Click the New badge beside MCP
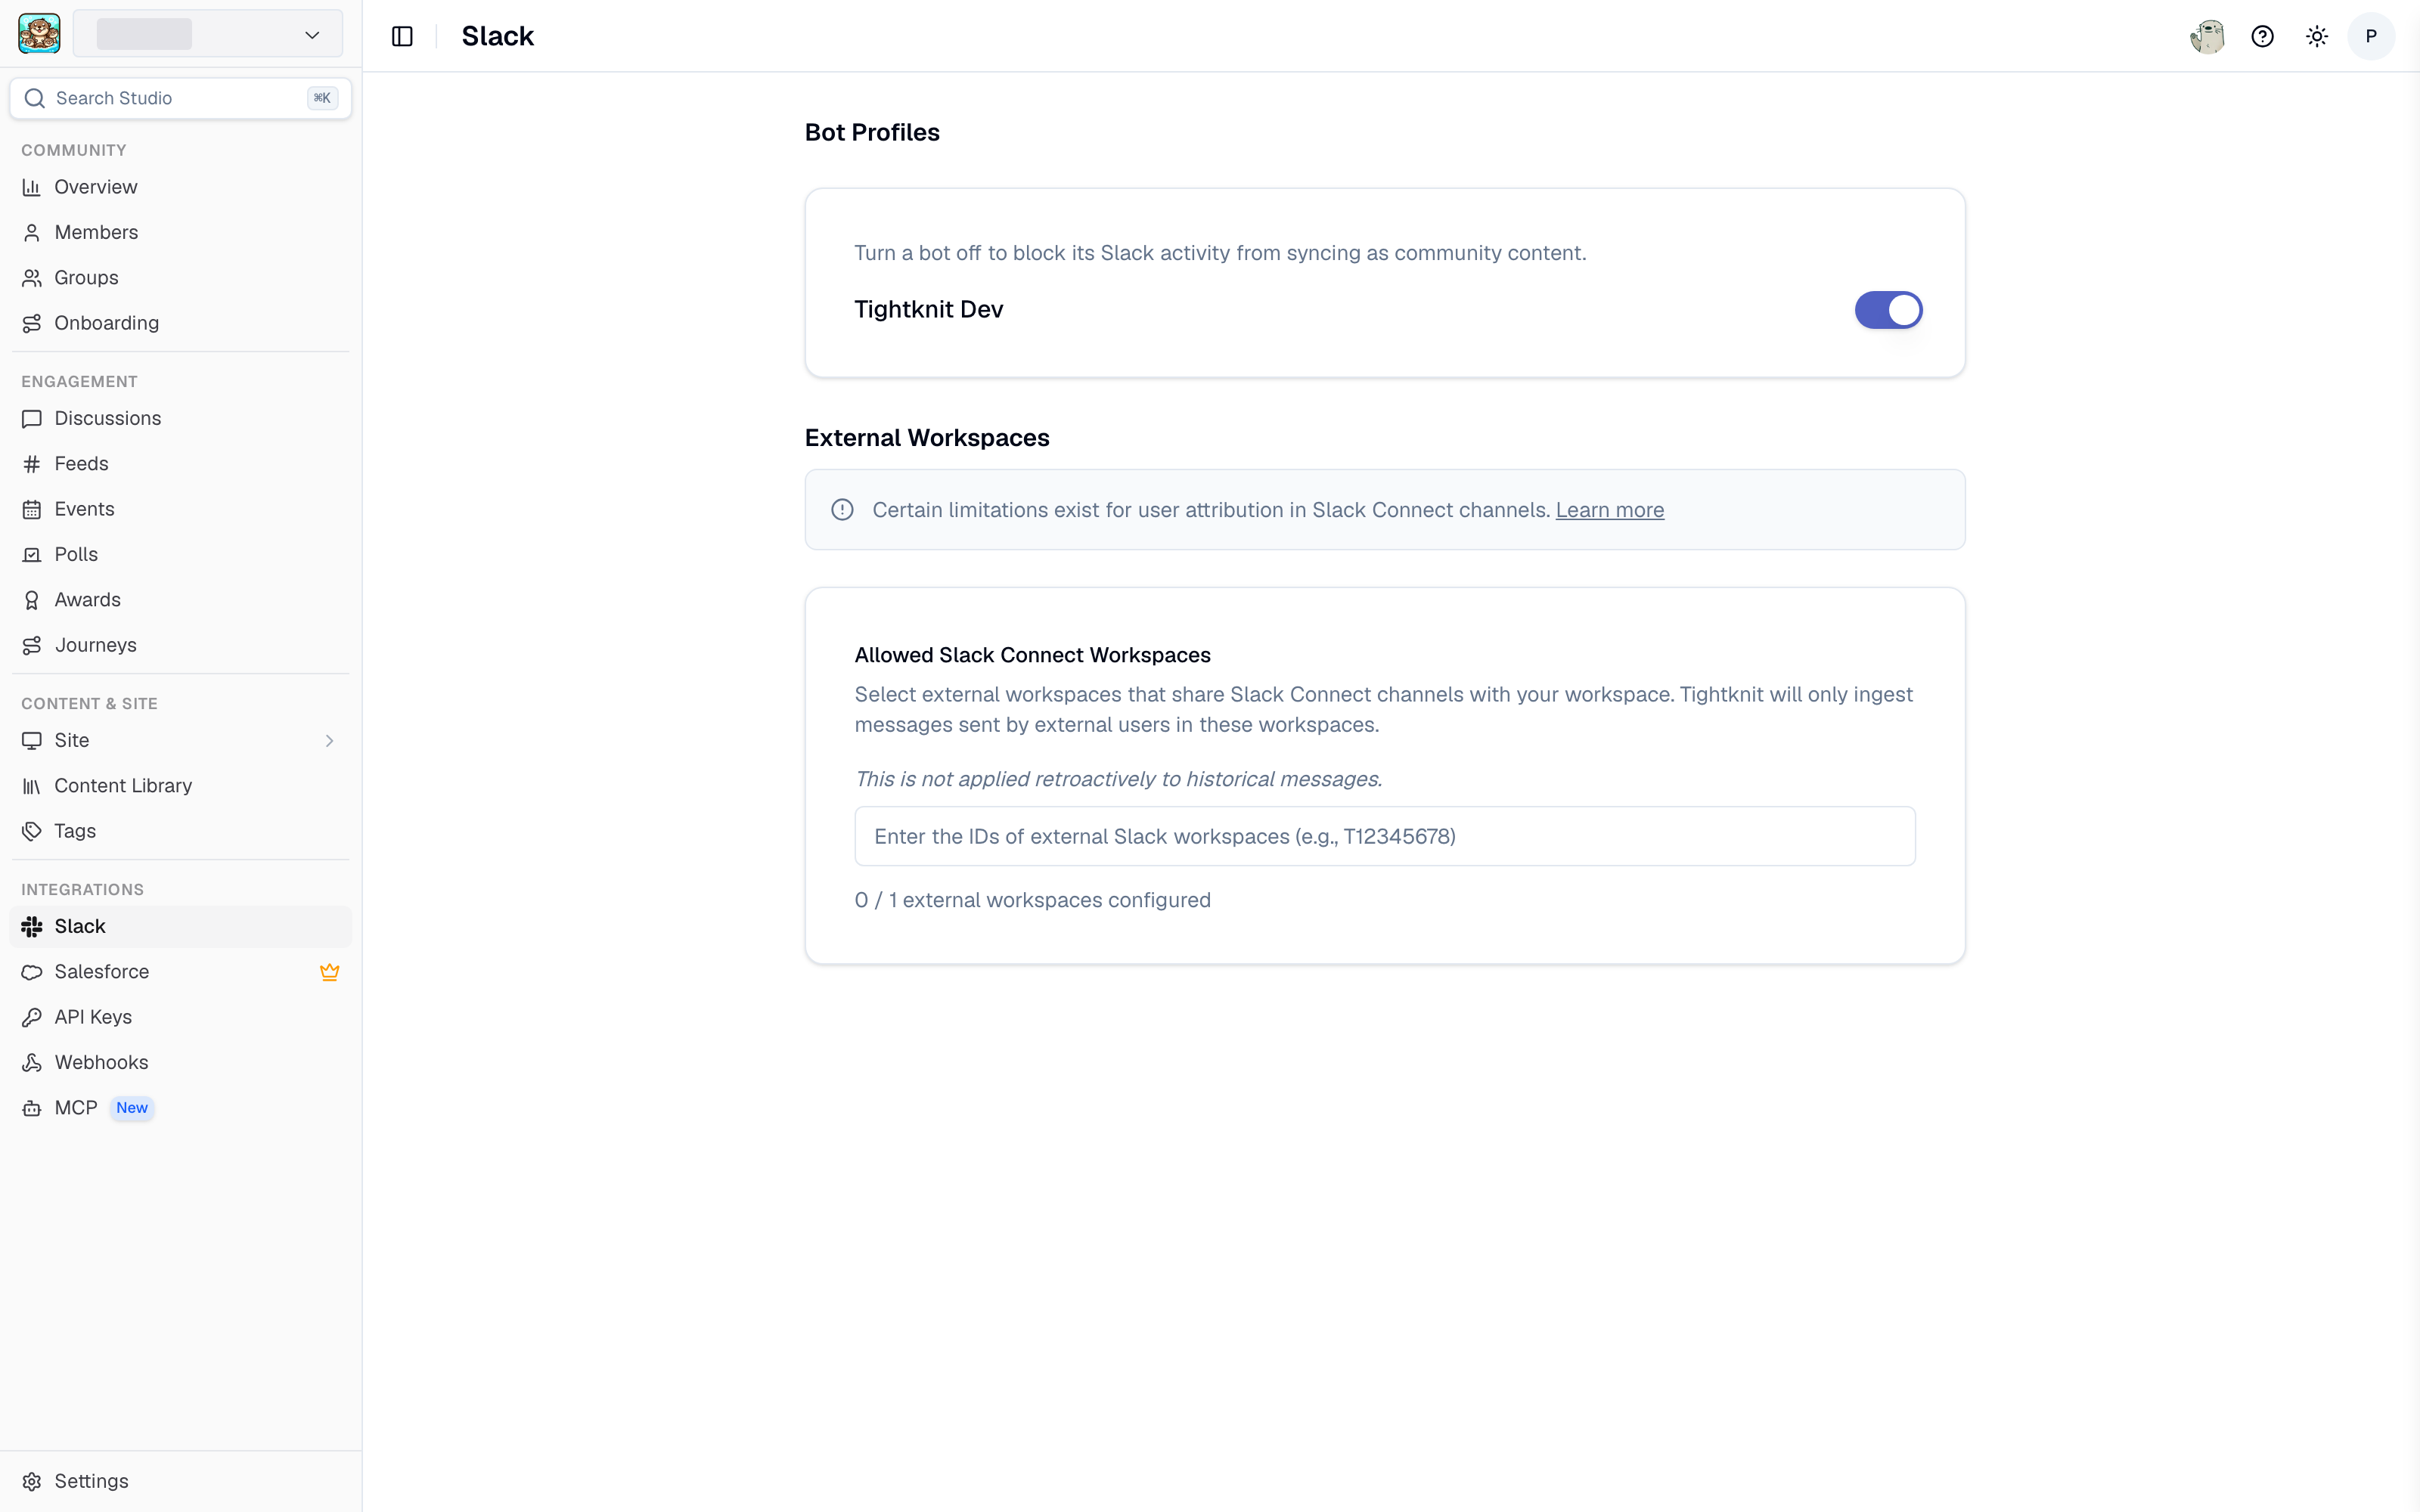2420x1512 pixels. click(132, 1108)
